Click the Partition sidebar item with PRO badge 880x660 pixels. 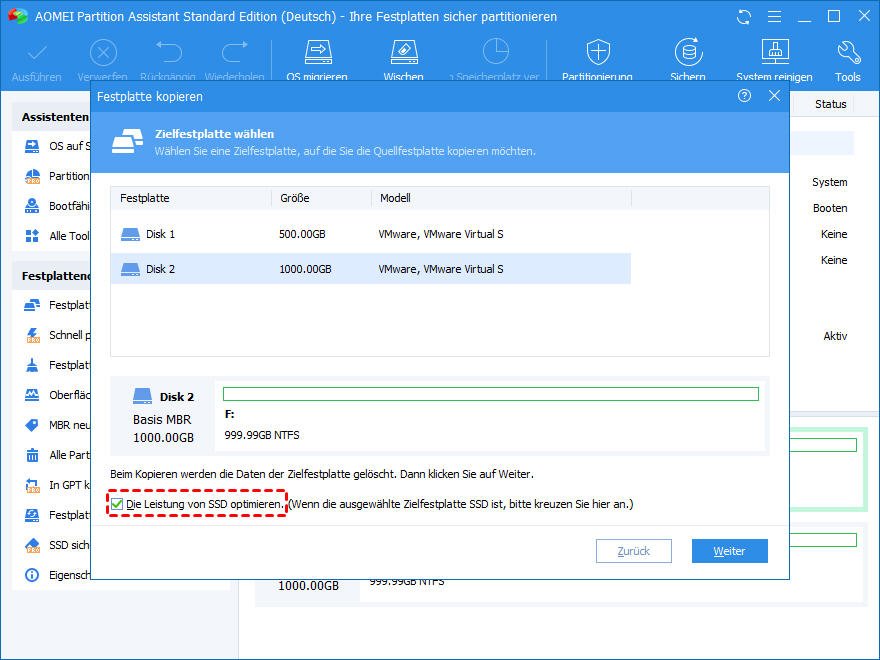(x=57, y=176)
